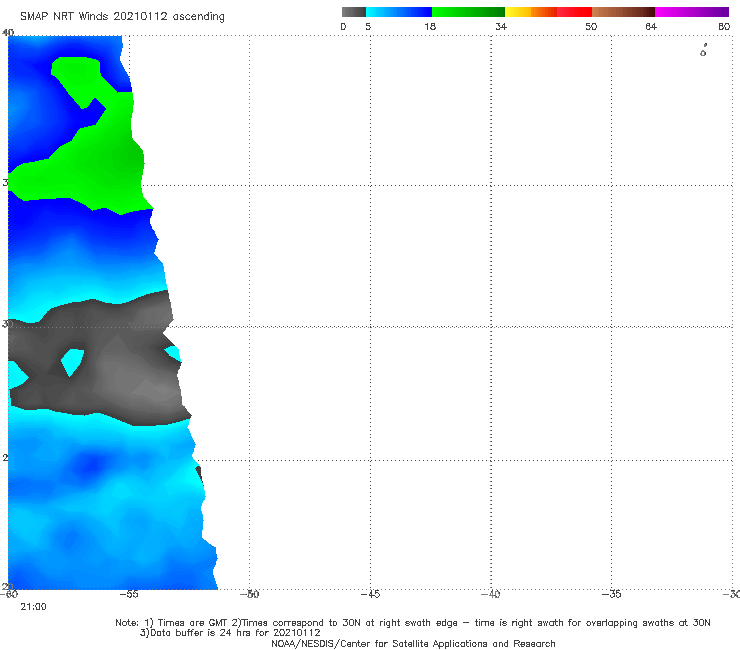Click the small cyan patch inside gray band
Viewport: 740px width, 650px height.
[x=72, y=362]
